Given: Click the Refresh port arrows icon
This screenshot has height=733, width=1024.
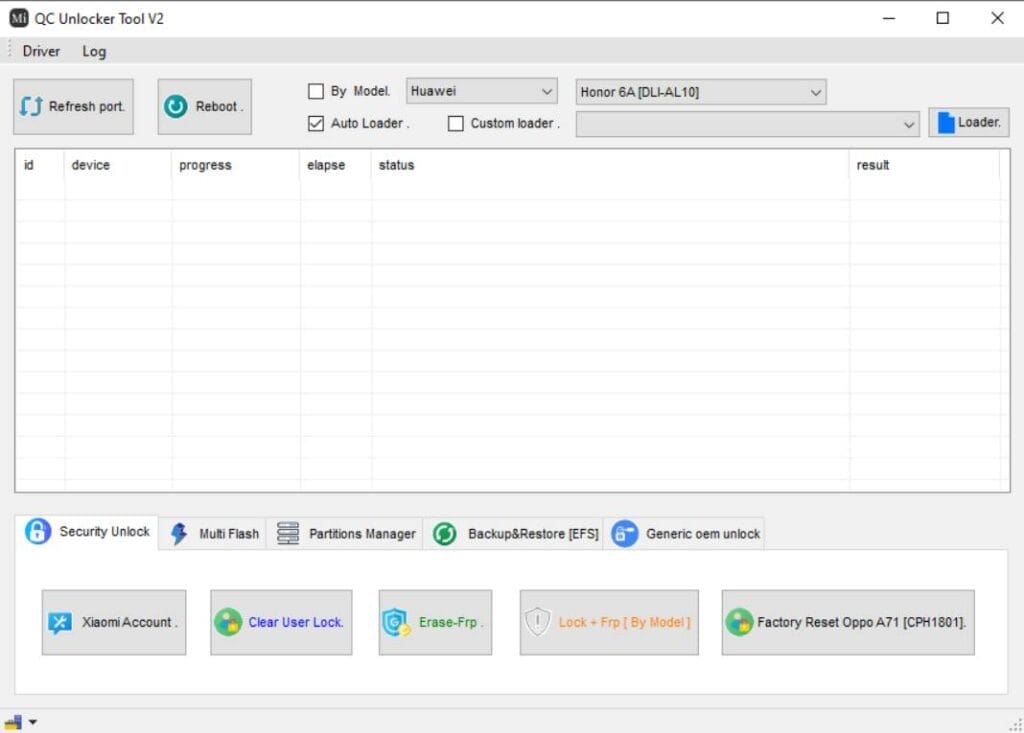Looking at the screenshot, I should 32,106.
